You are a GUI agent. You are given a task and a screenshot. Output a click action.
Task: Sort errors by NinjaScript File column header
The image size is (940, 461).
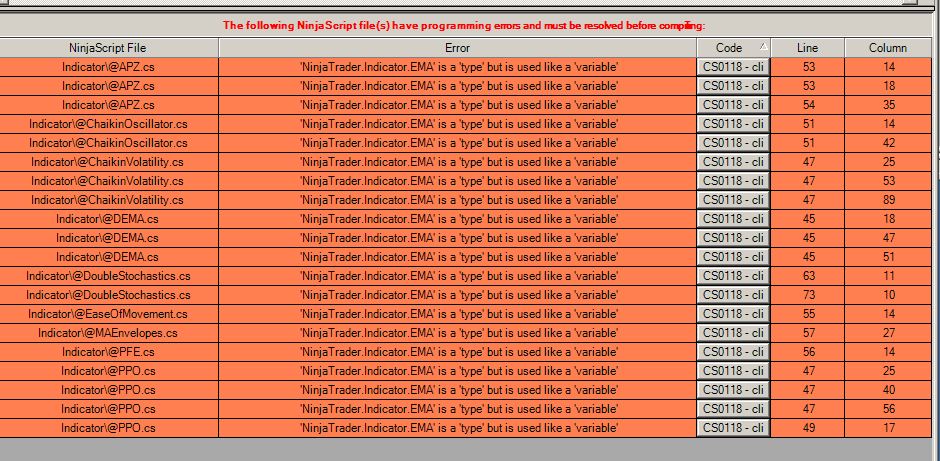coord(109,48)
